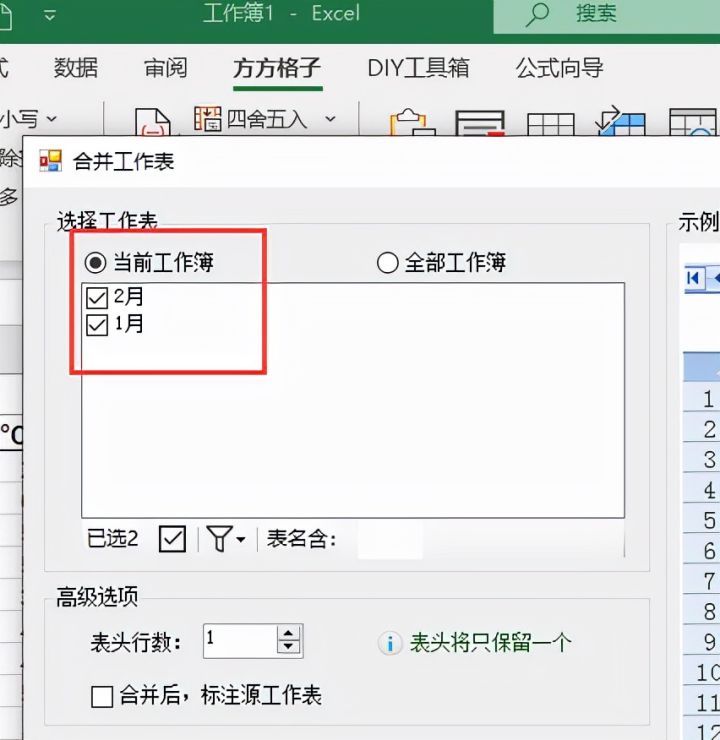Click the 表名含 text input field

[x=390, y=539]
